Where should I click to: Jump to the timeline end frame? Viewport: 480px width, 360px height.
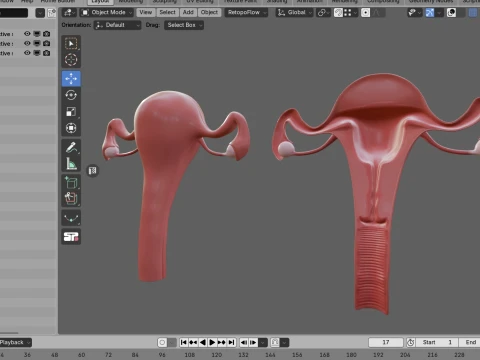232,342
